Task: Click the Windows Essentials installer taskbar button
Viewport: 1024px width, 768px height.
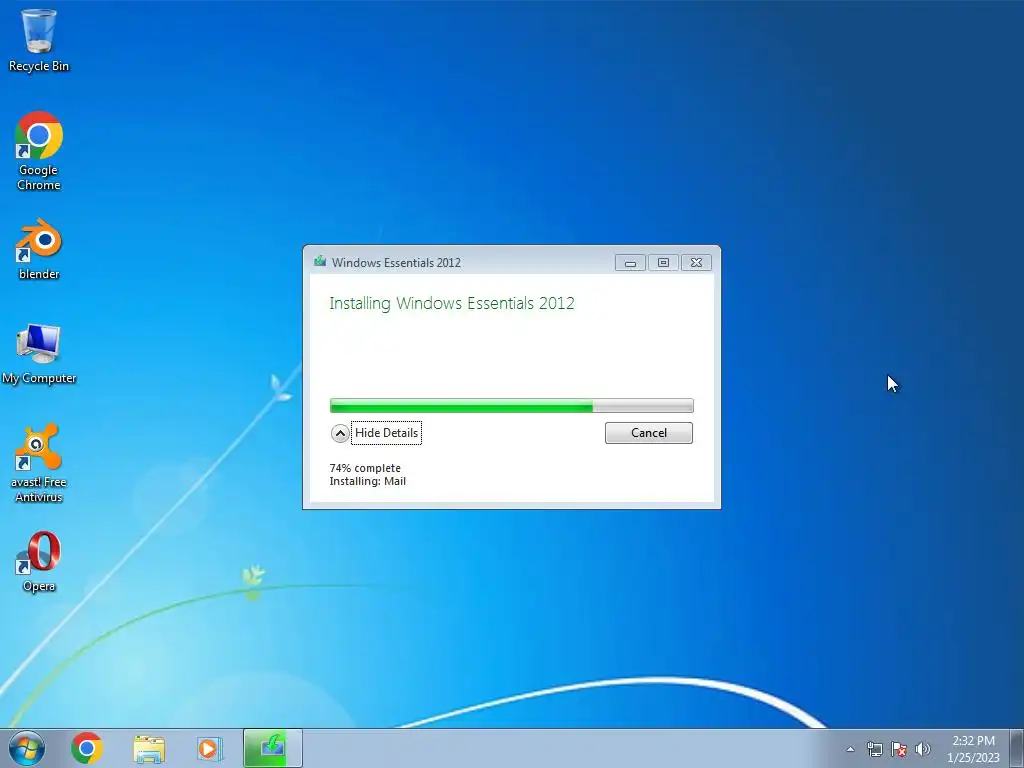Action: 272,748
